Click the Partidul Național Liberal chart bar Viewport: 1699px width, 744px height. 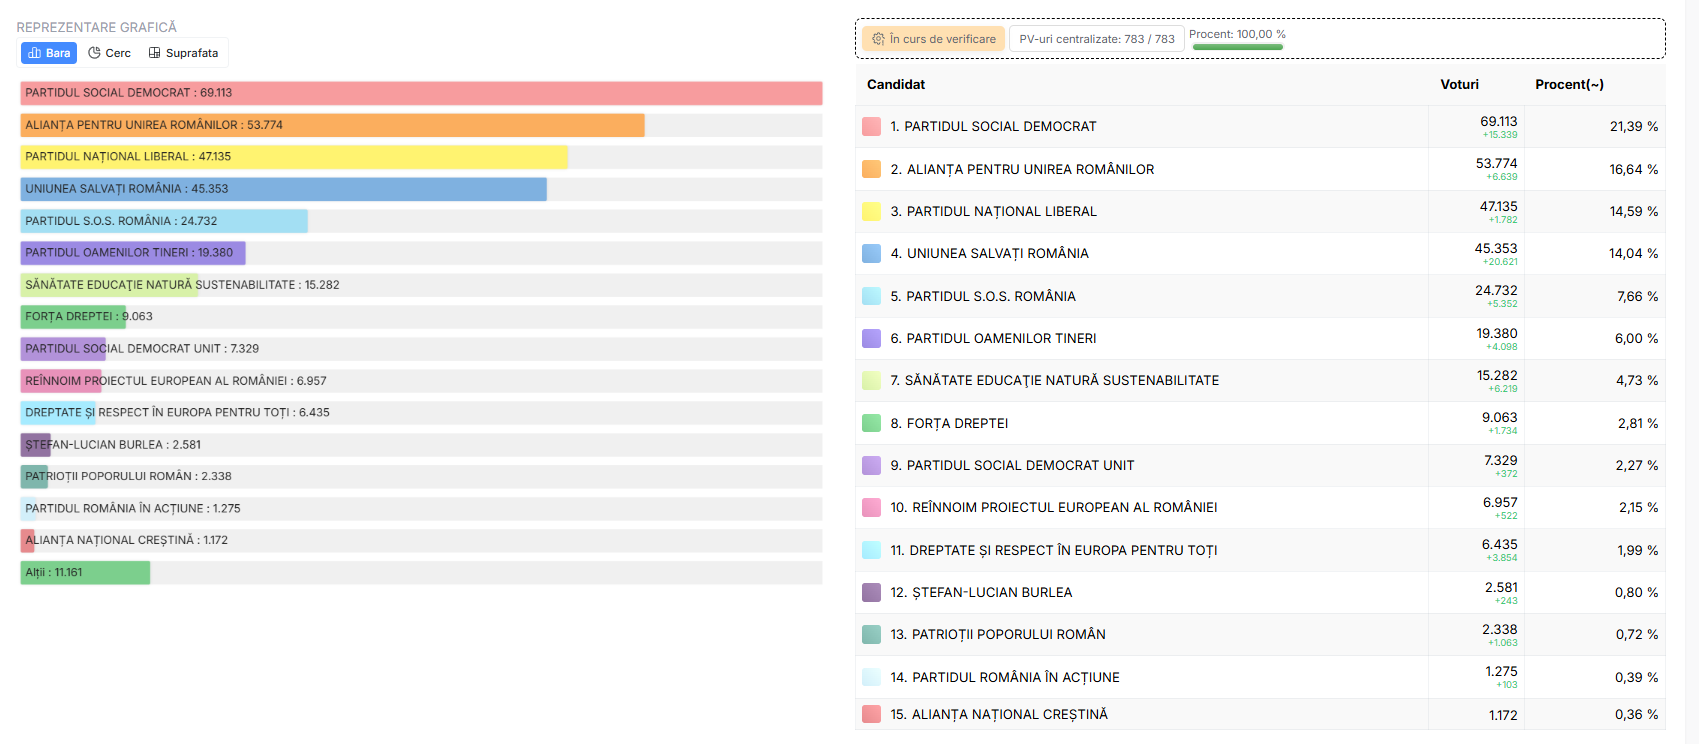tap(294, 157)
